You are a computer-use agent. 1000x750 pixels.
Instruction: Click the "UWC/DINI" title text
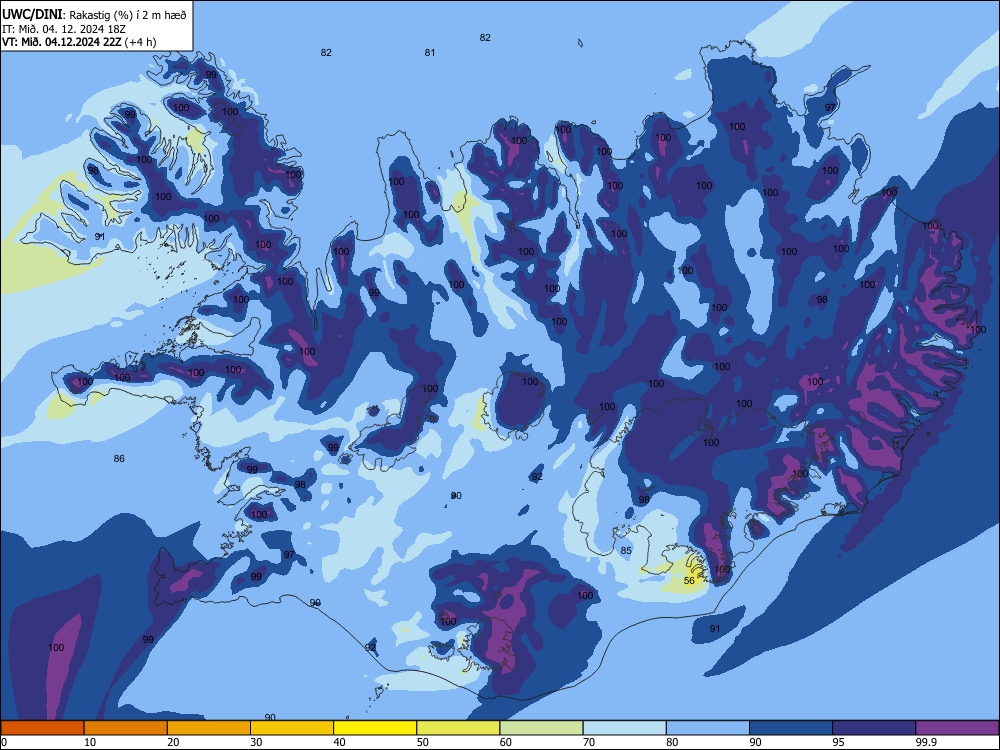tap(32, 15)
